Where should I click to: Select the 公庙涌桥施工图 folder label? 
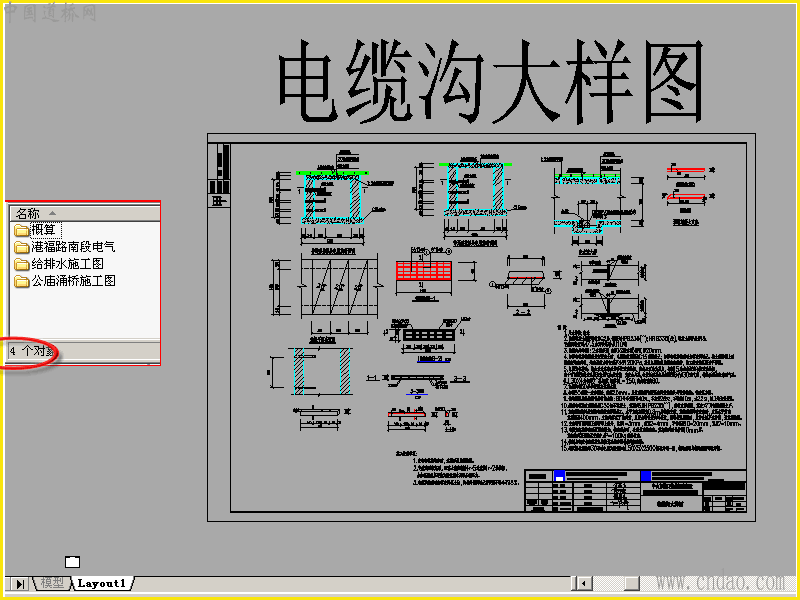pyautogui.click(x=73, y=281)
